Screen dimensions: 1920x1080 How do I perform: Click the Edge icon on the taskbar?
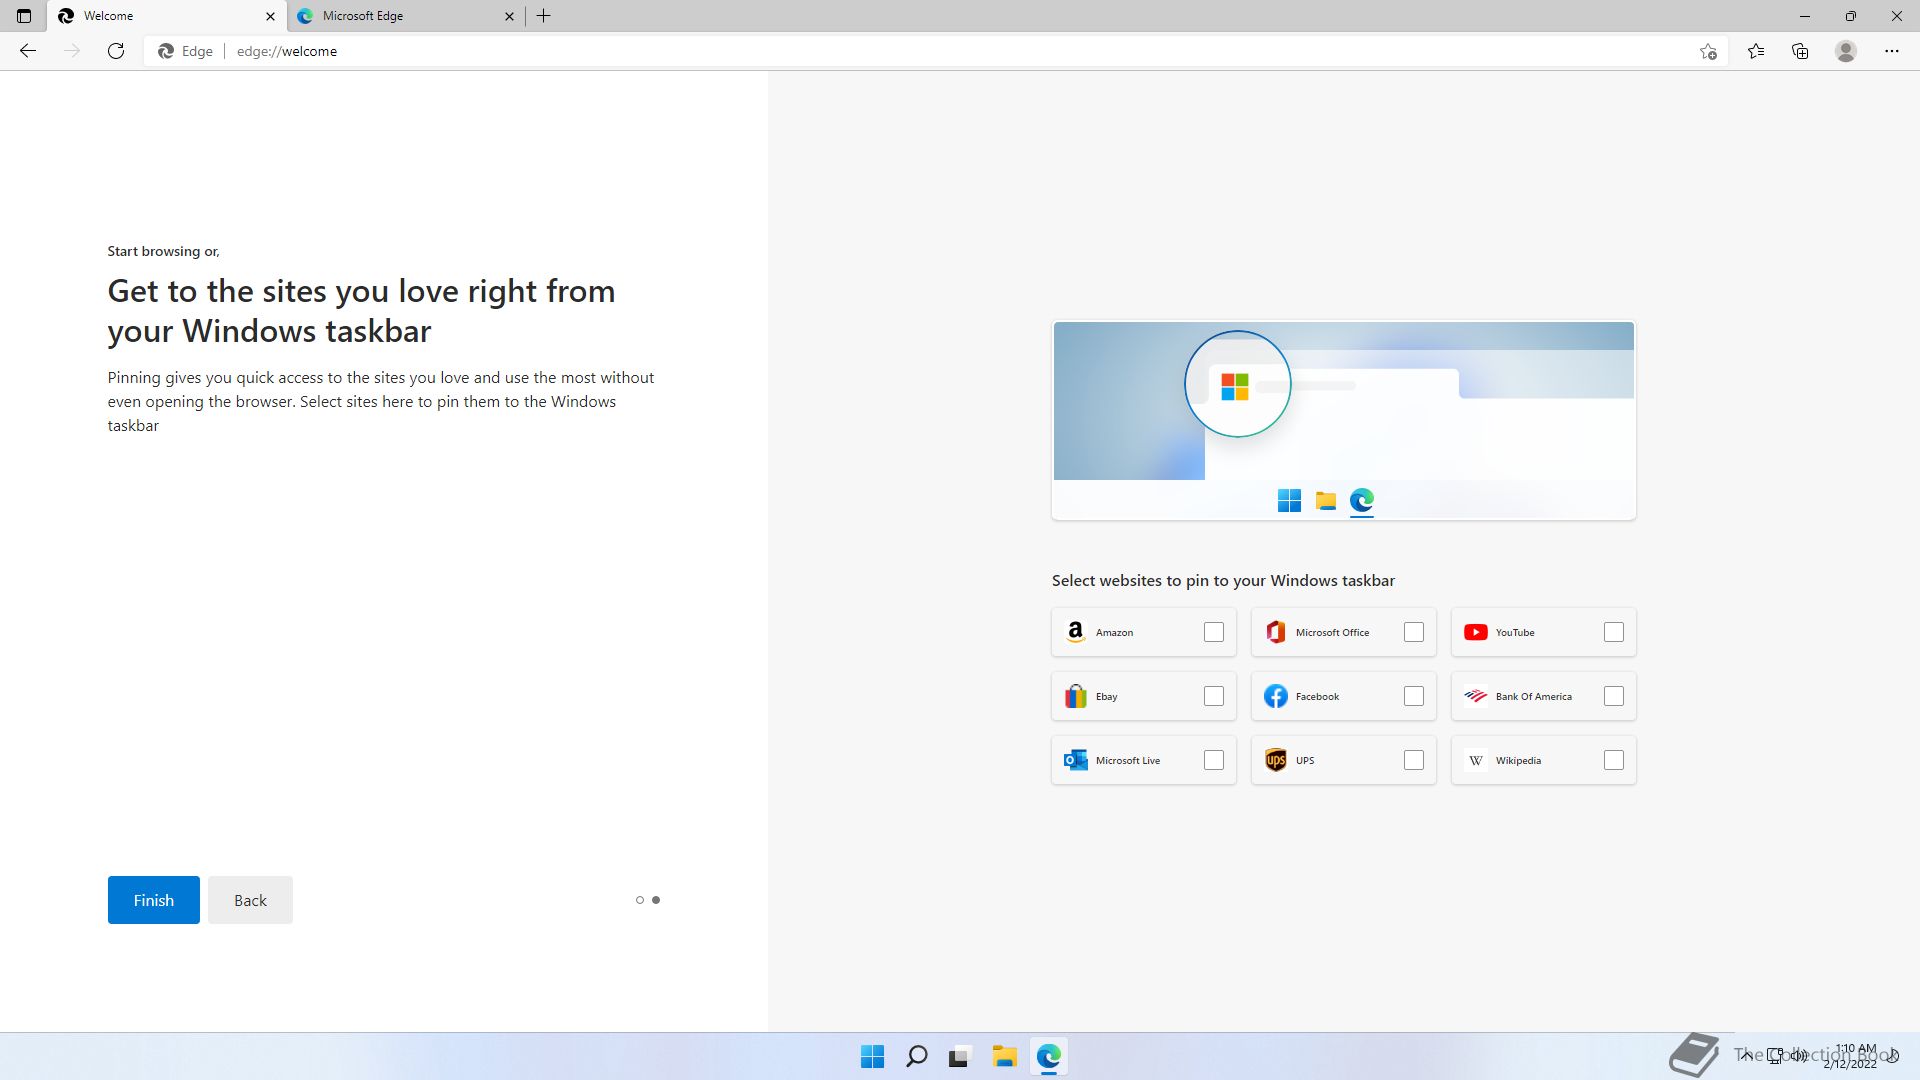pyautogui.click(x=1048, y=1056)
